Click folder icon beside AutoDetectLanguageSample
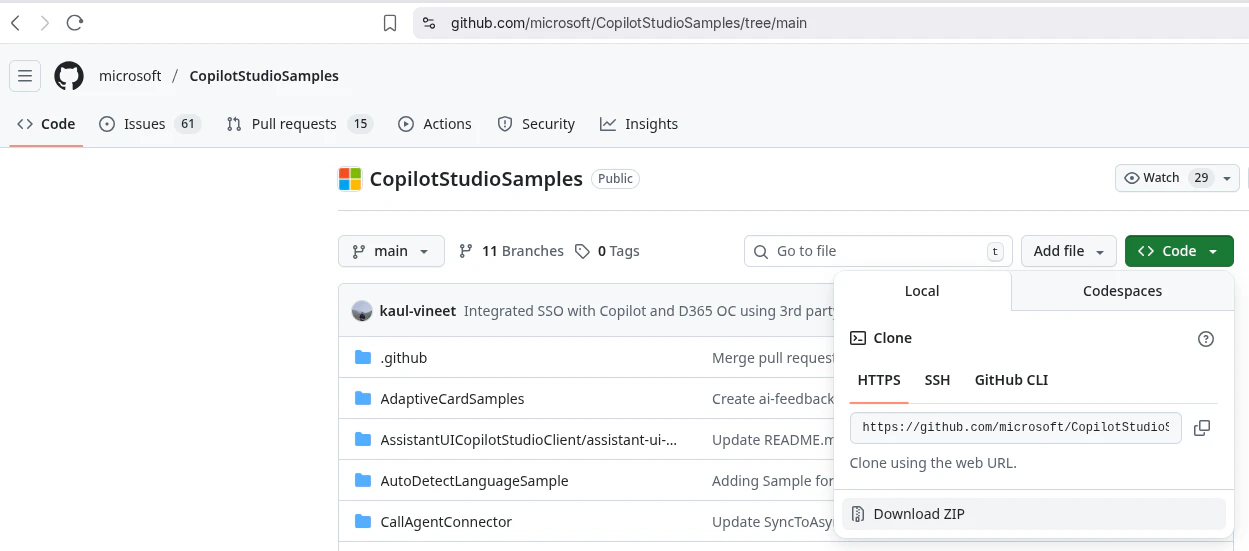Image resolution: width=1249 pixels, height=551 pixels. tap(363, 481)
